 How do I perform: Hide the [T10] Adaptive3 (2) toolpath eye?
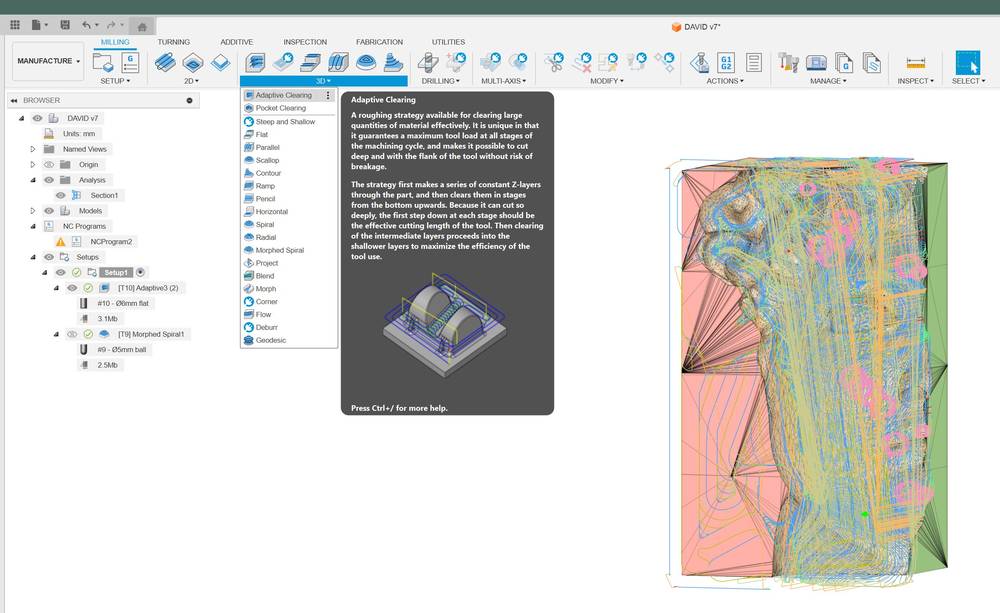pyautogui.click(x=72, y=288)
